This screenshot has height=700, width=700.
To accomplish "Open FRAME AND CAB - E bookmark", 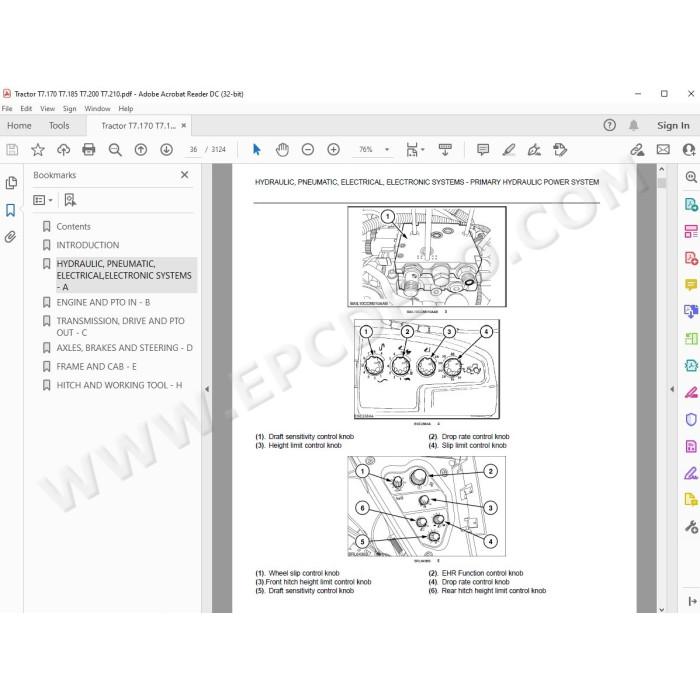I will tap(96, 367).
